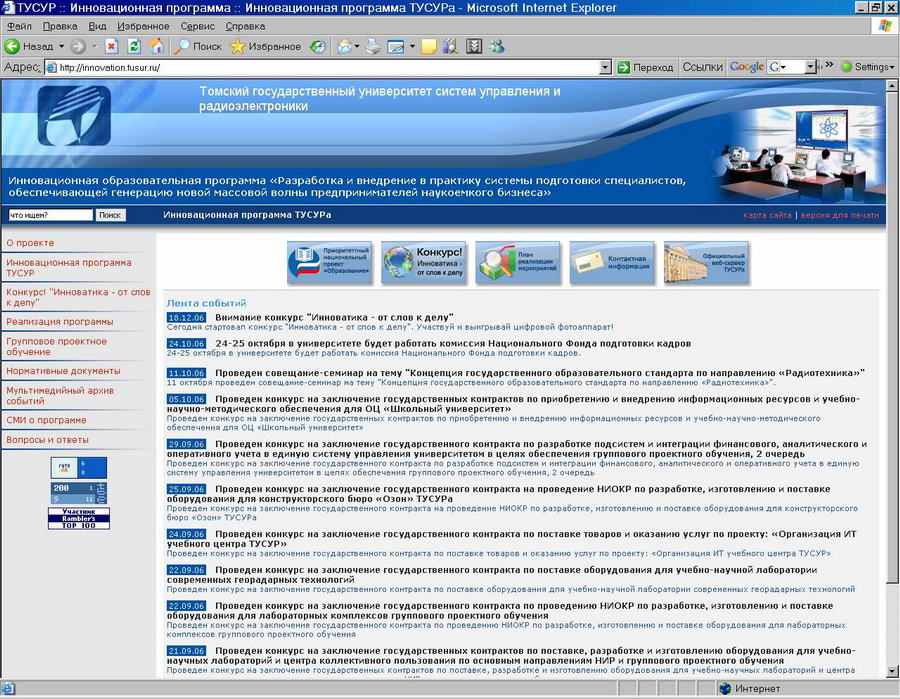Open the 'Контактная информация' banner
The height and width of the screenshot is (699, 900).
pos(612,263)
